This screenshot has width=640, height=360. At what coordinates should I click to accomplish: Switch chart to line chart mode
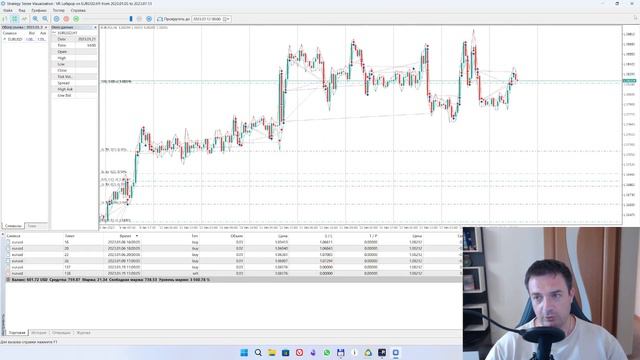click(x=24, y=19)
